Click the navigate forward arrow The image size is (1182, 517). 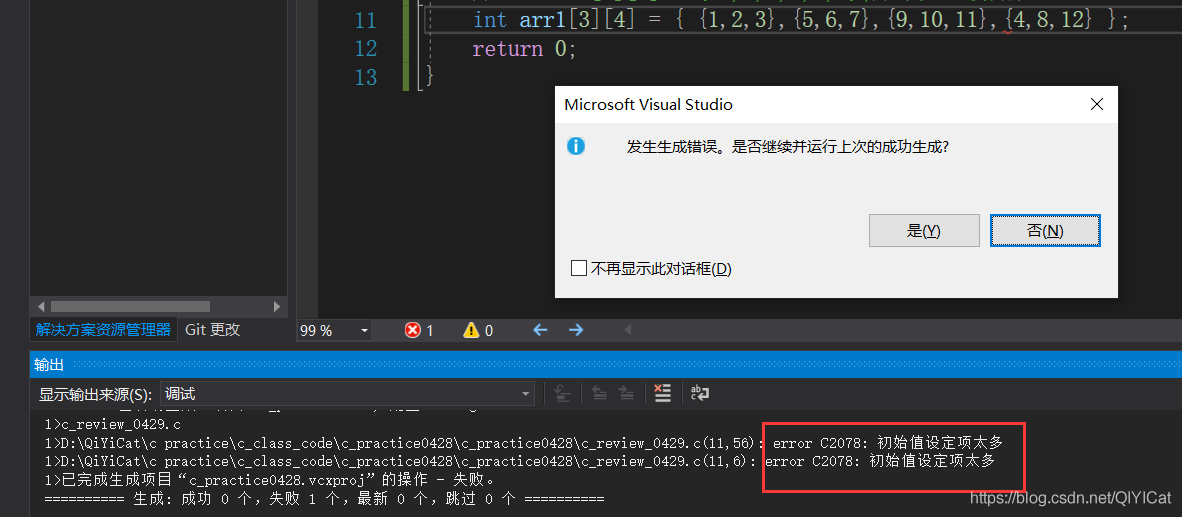pos(576,330)
